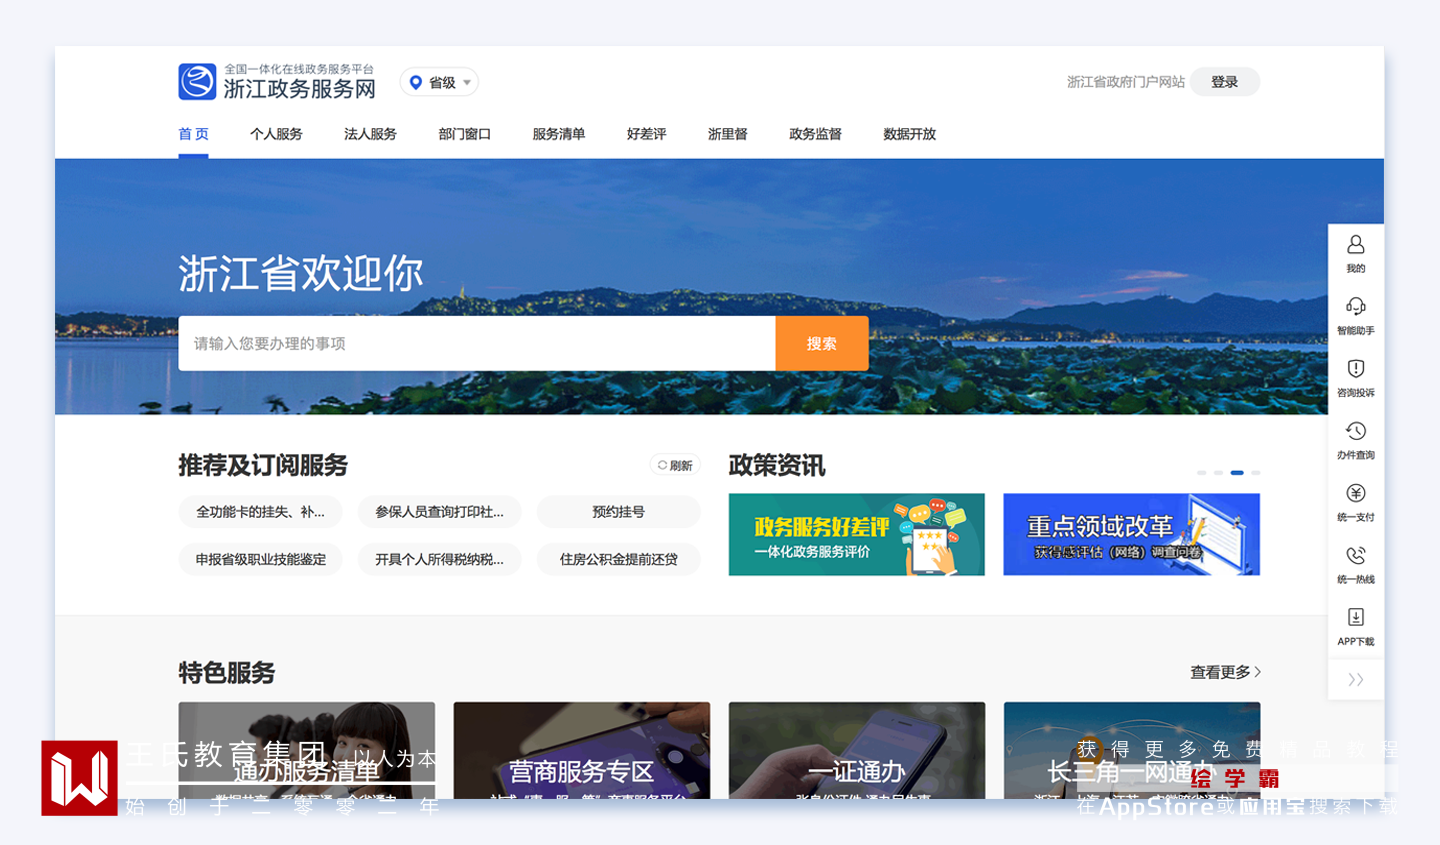Open the 法人服务 navigation tab

370,134
